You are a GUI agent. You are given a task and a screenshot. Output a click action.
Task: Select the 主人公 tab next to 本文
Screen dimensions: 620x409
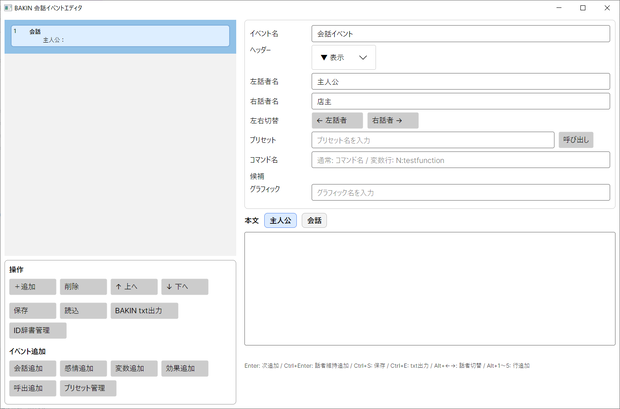coord(280,220)
